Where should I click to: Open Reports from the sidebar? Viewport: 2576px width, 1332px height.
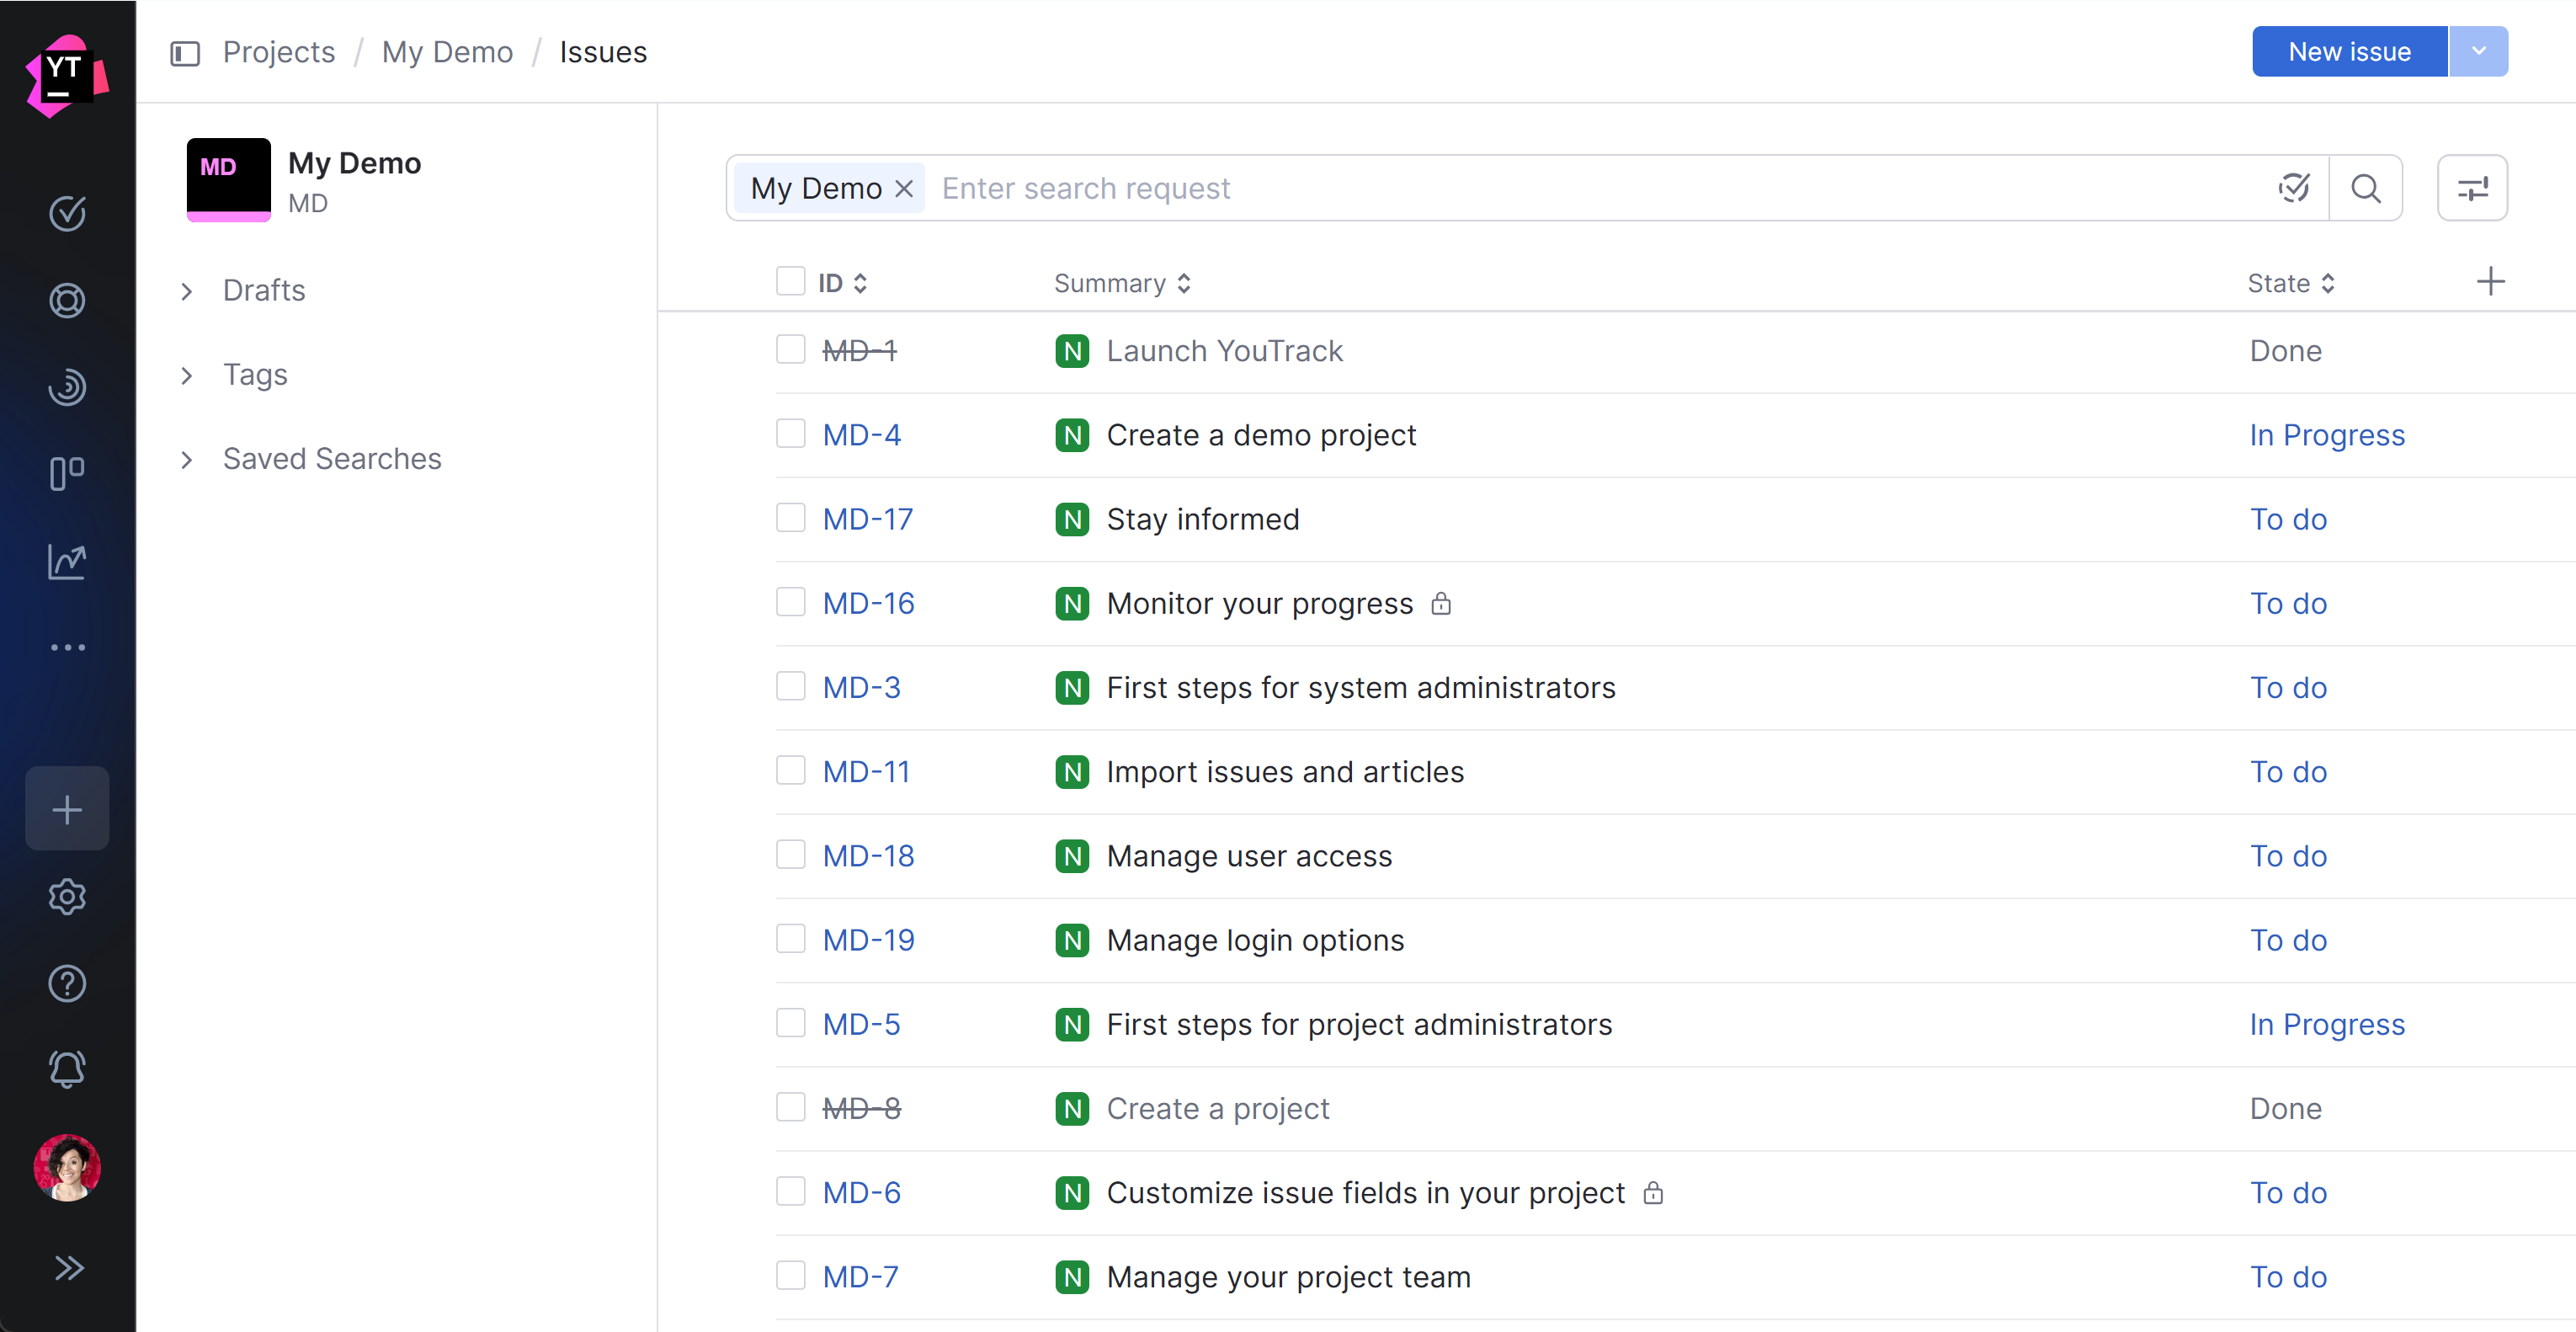click(x=67, y=562)
